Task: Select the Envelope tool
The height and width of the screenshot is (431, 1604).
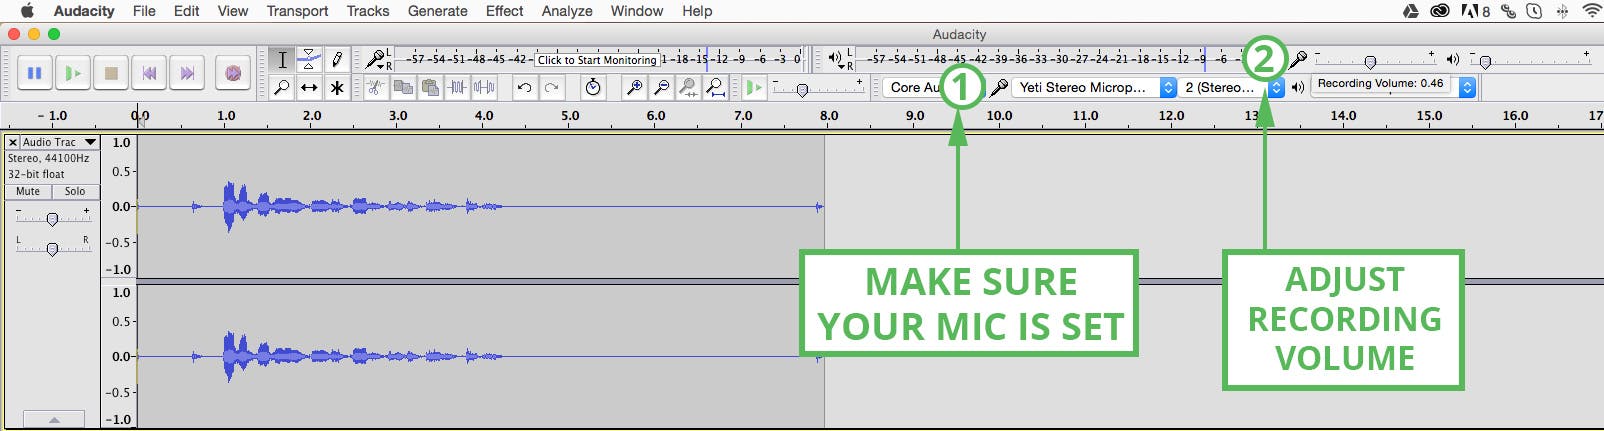Action: point(310,59)
